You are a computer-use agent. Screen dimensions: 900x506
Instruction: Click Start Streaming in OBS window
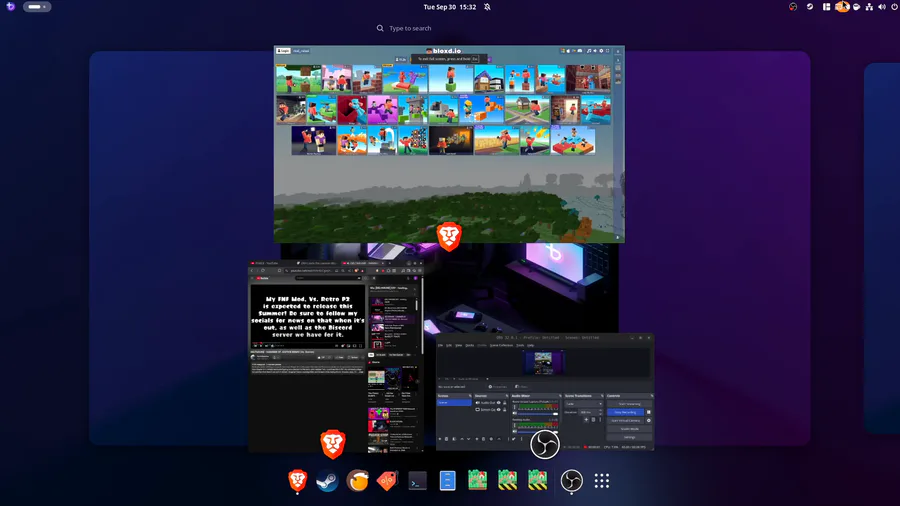(630, 404)
